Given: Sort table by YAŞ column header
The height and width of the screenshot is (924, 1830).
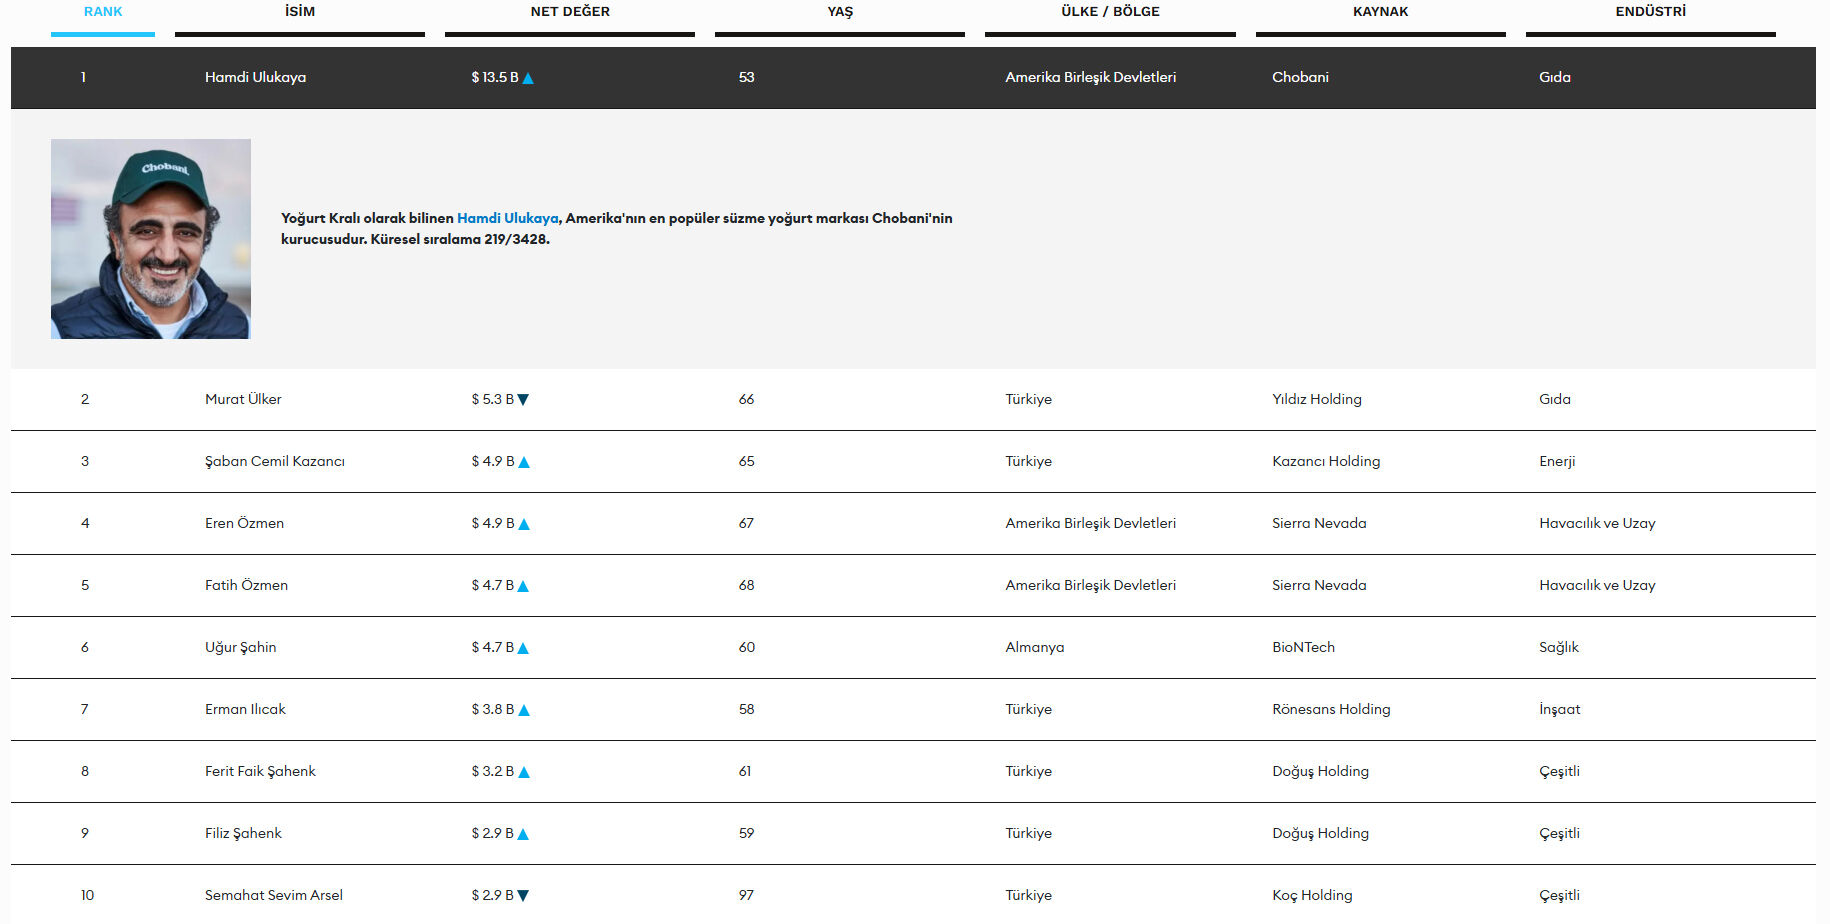Looking at the screenshot, I should pyautogui.click(x=840, y=12).
